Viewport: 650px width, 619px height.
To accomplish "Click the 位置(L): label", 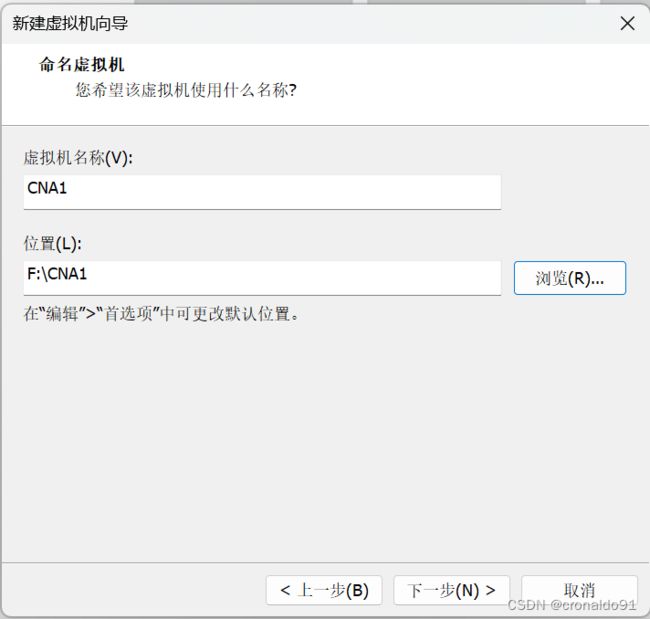I will click(53, 243).
